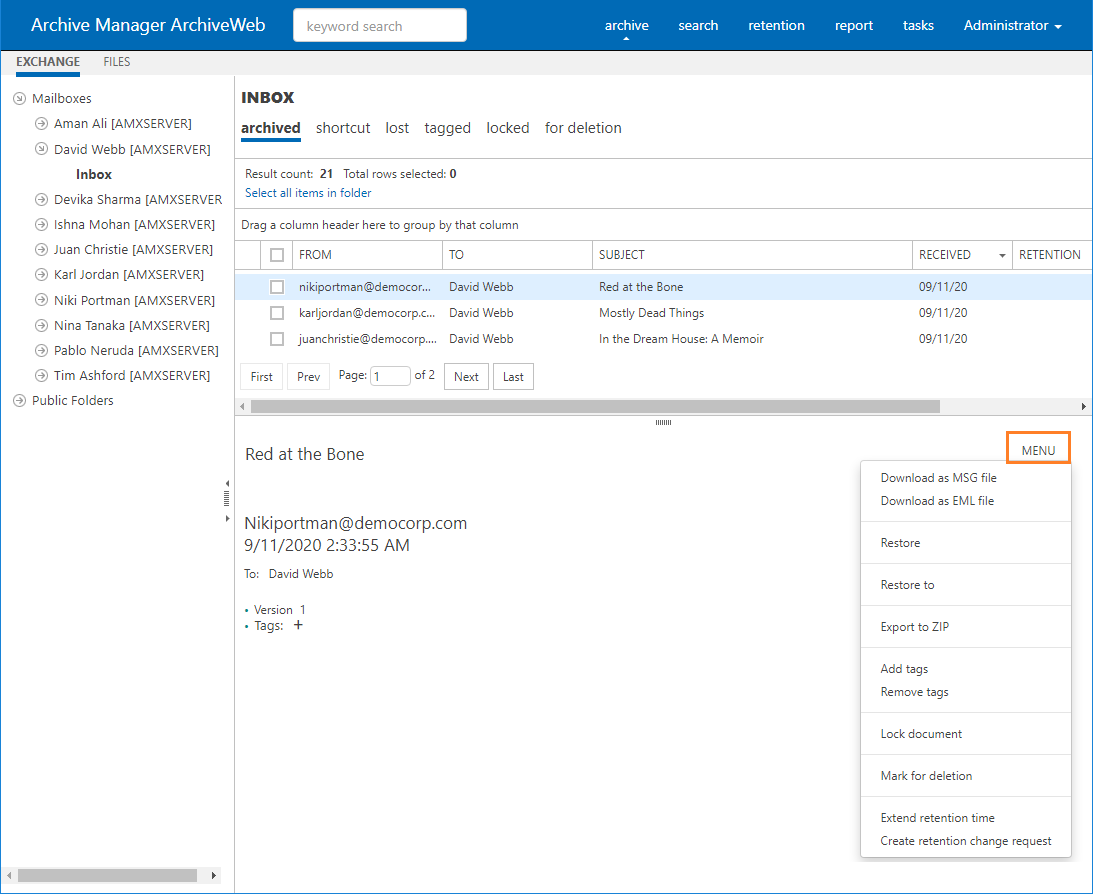Tick the Mostly Dead Things row checkbox
The width and height of the screenshot is (1093, 894).
pos(277,313)
